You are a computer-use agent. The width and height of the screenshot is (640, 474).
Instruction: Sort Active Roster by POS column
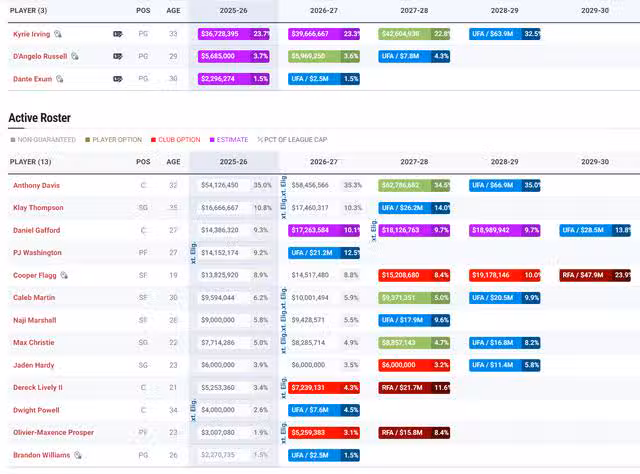click(x=143, y=162)
